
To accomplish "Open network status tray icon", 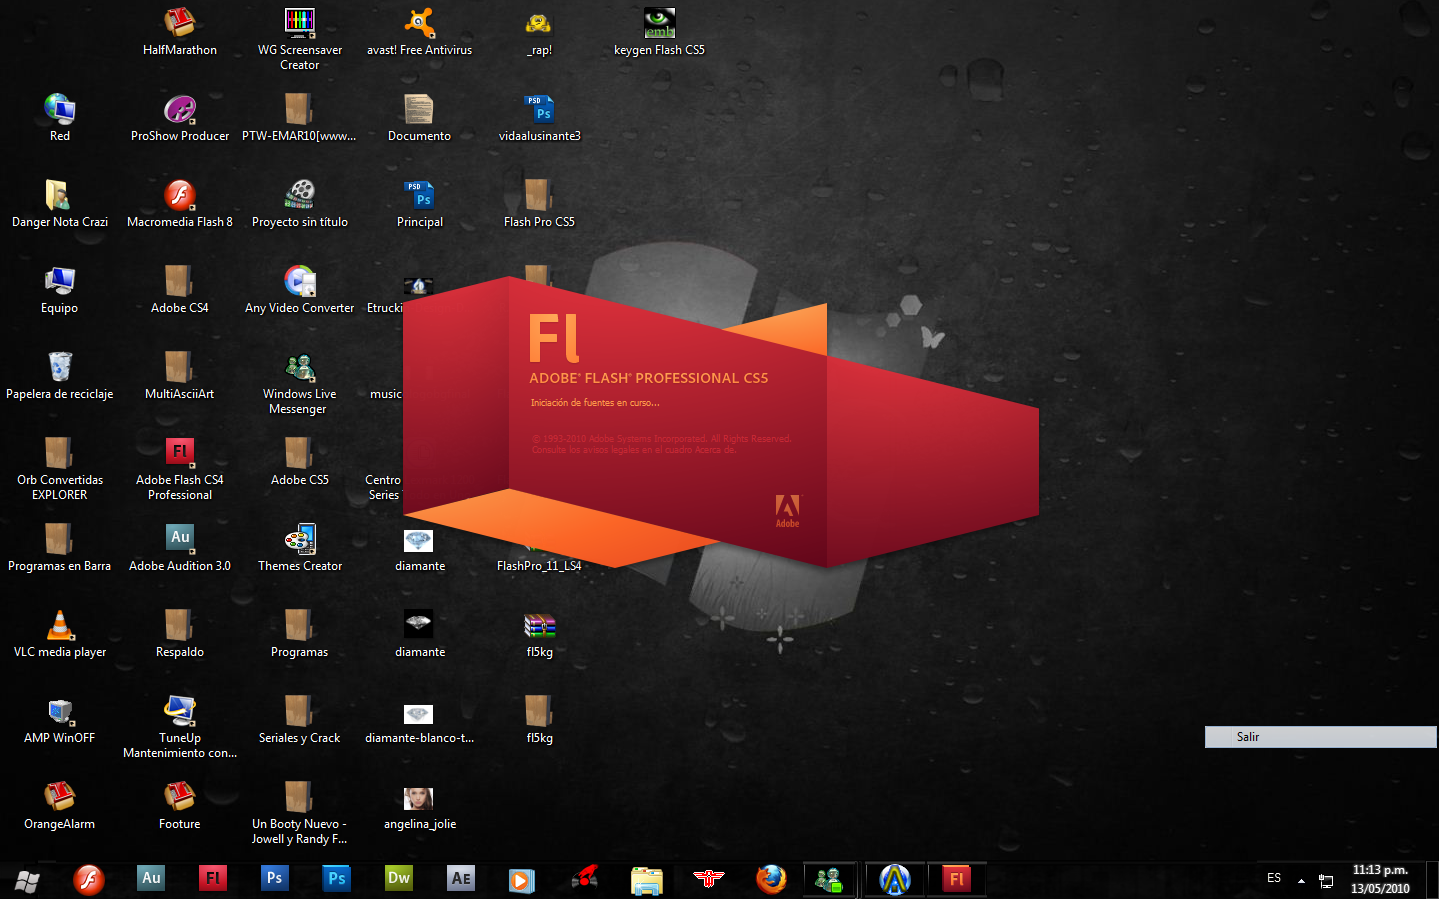I will 1326,881.
